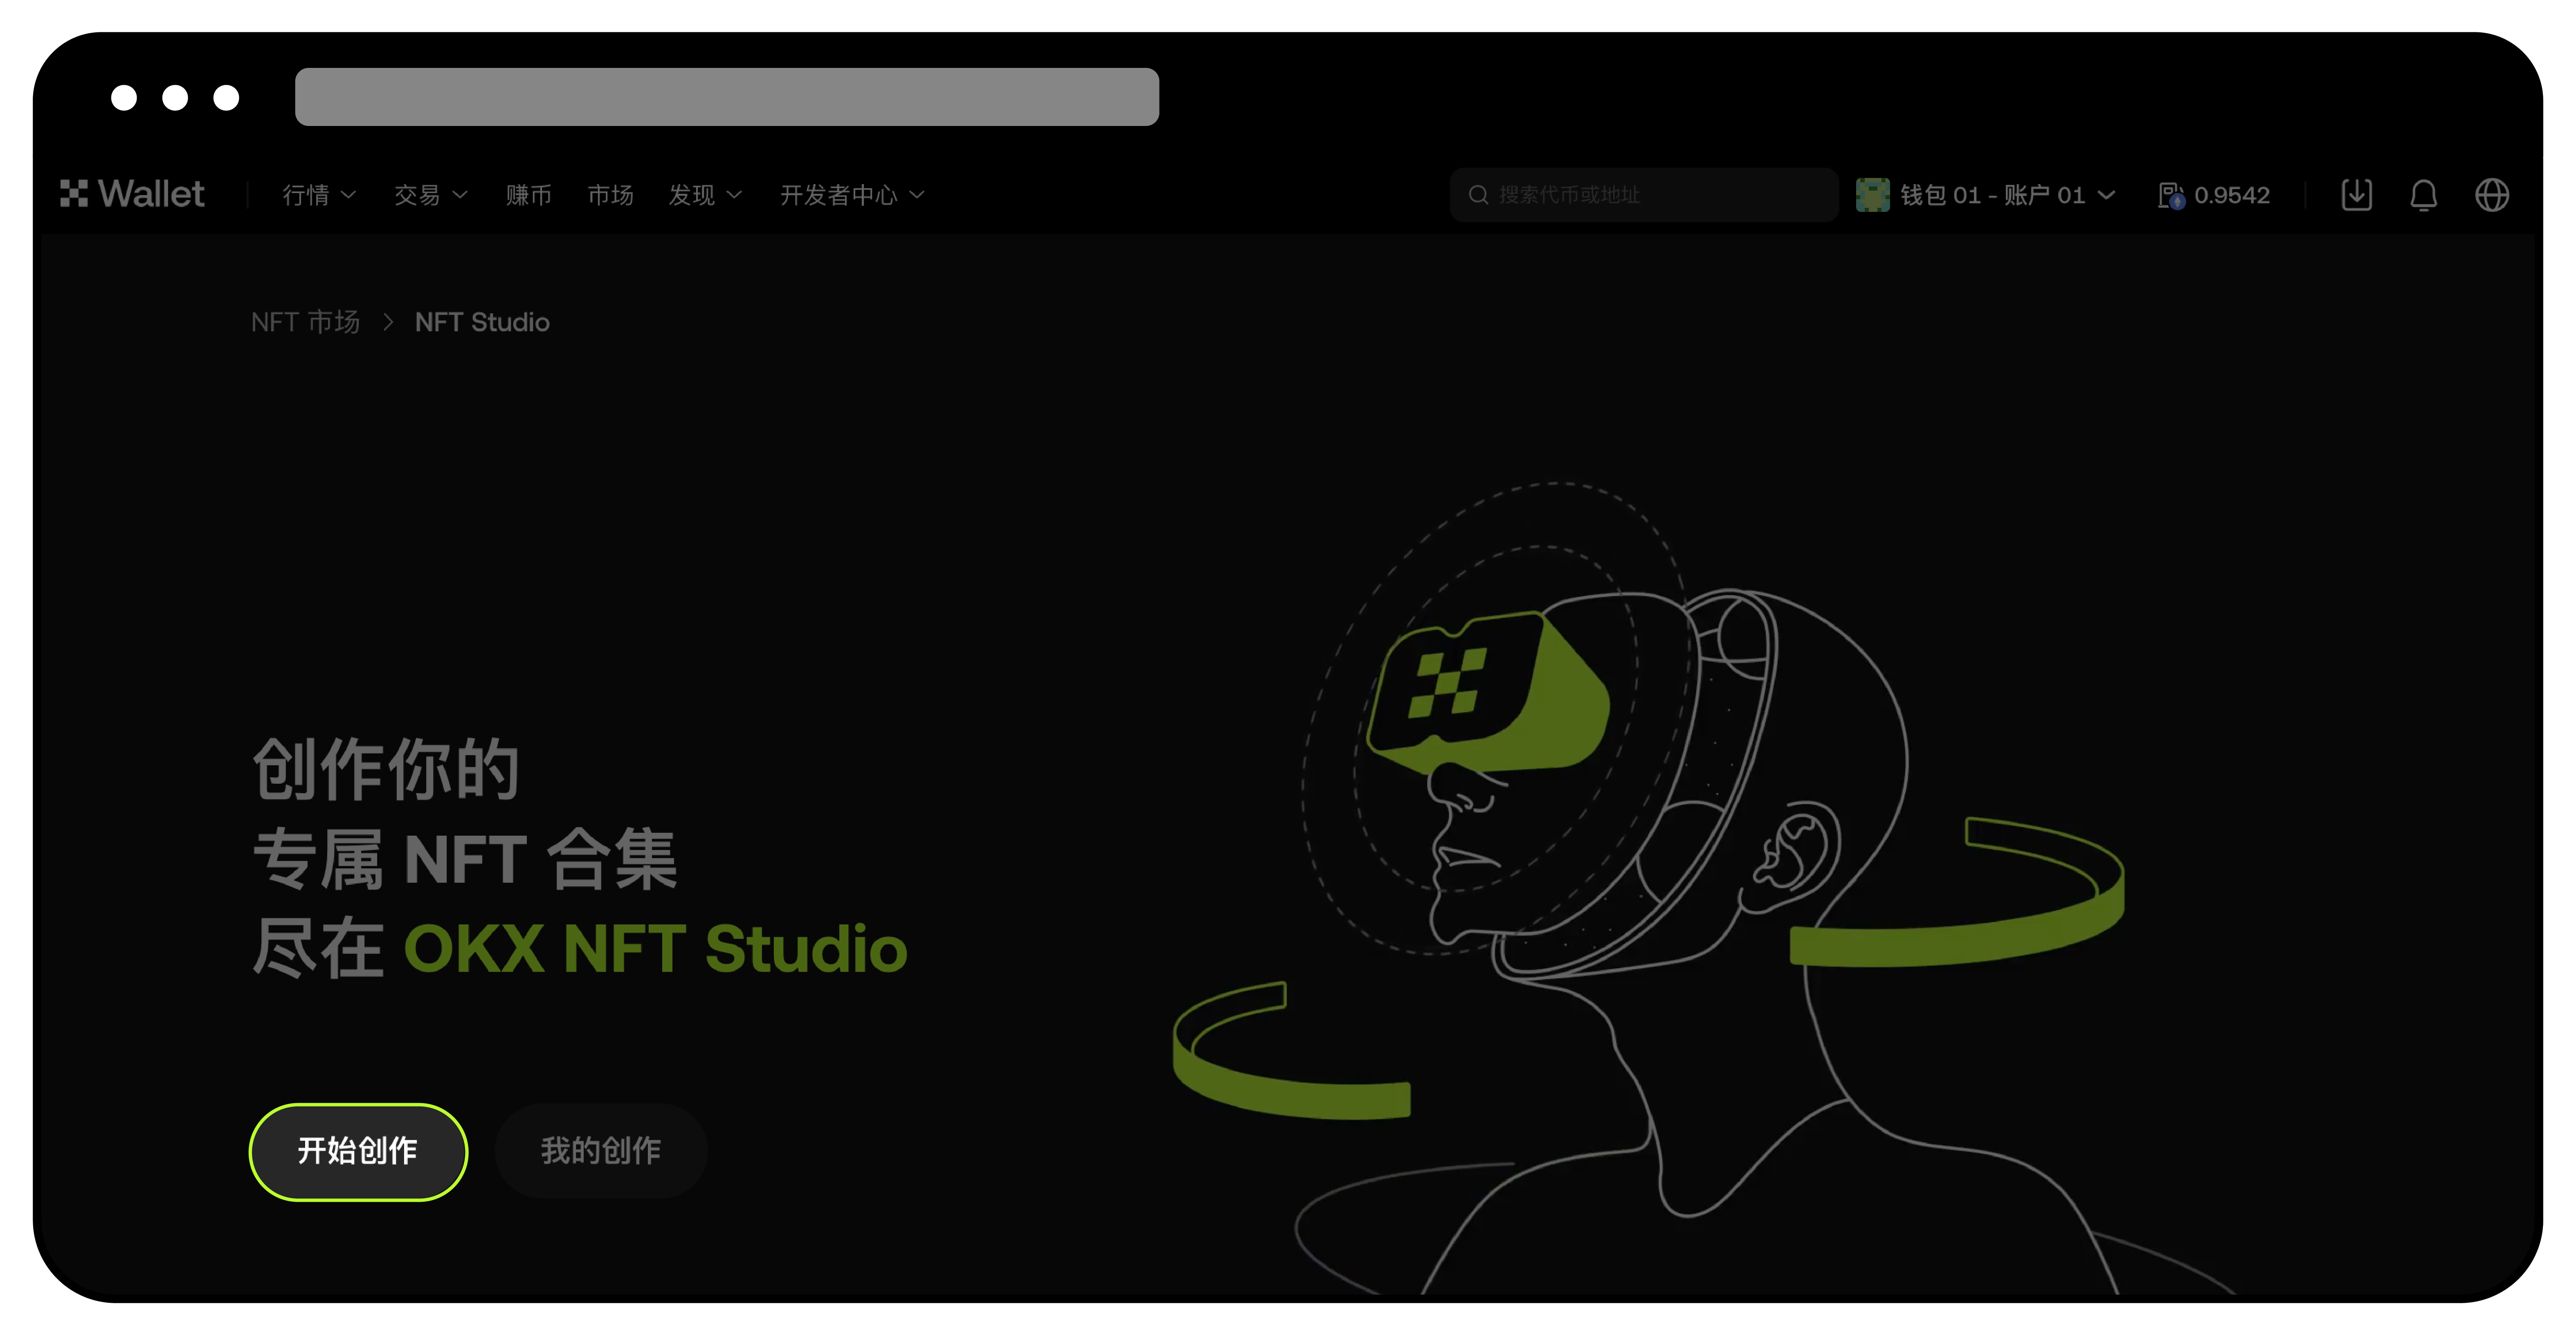Viewport: 2576px width, 1331px height.
Task: Open the 我的创作 button
Action: pos(601,1151)
